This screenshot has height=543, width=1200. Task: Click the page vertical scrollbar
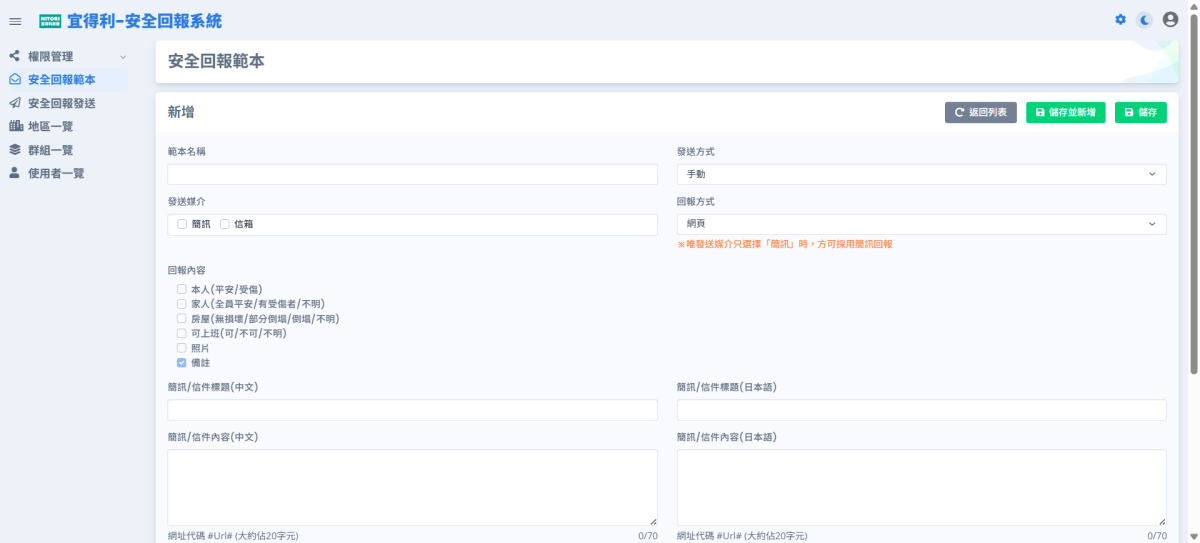tap(1193, 200)
